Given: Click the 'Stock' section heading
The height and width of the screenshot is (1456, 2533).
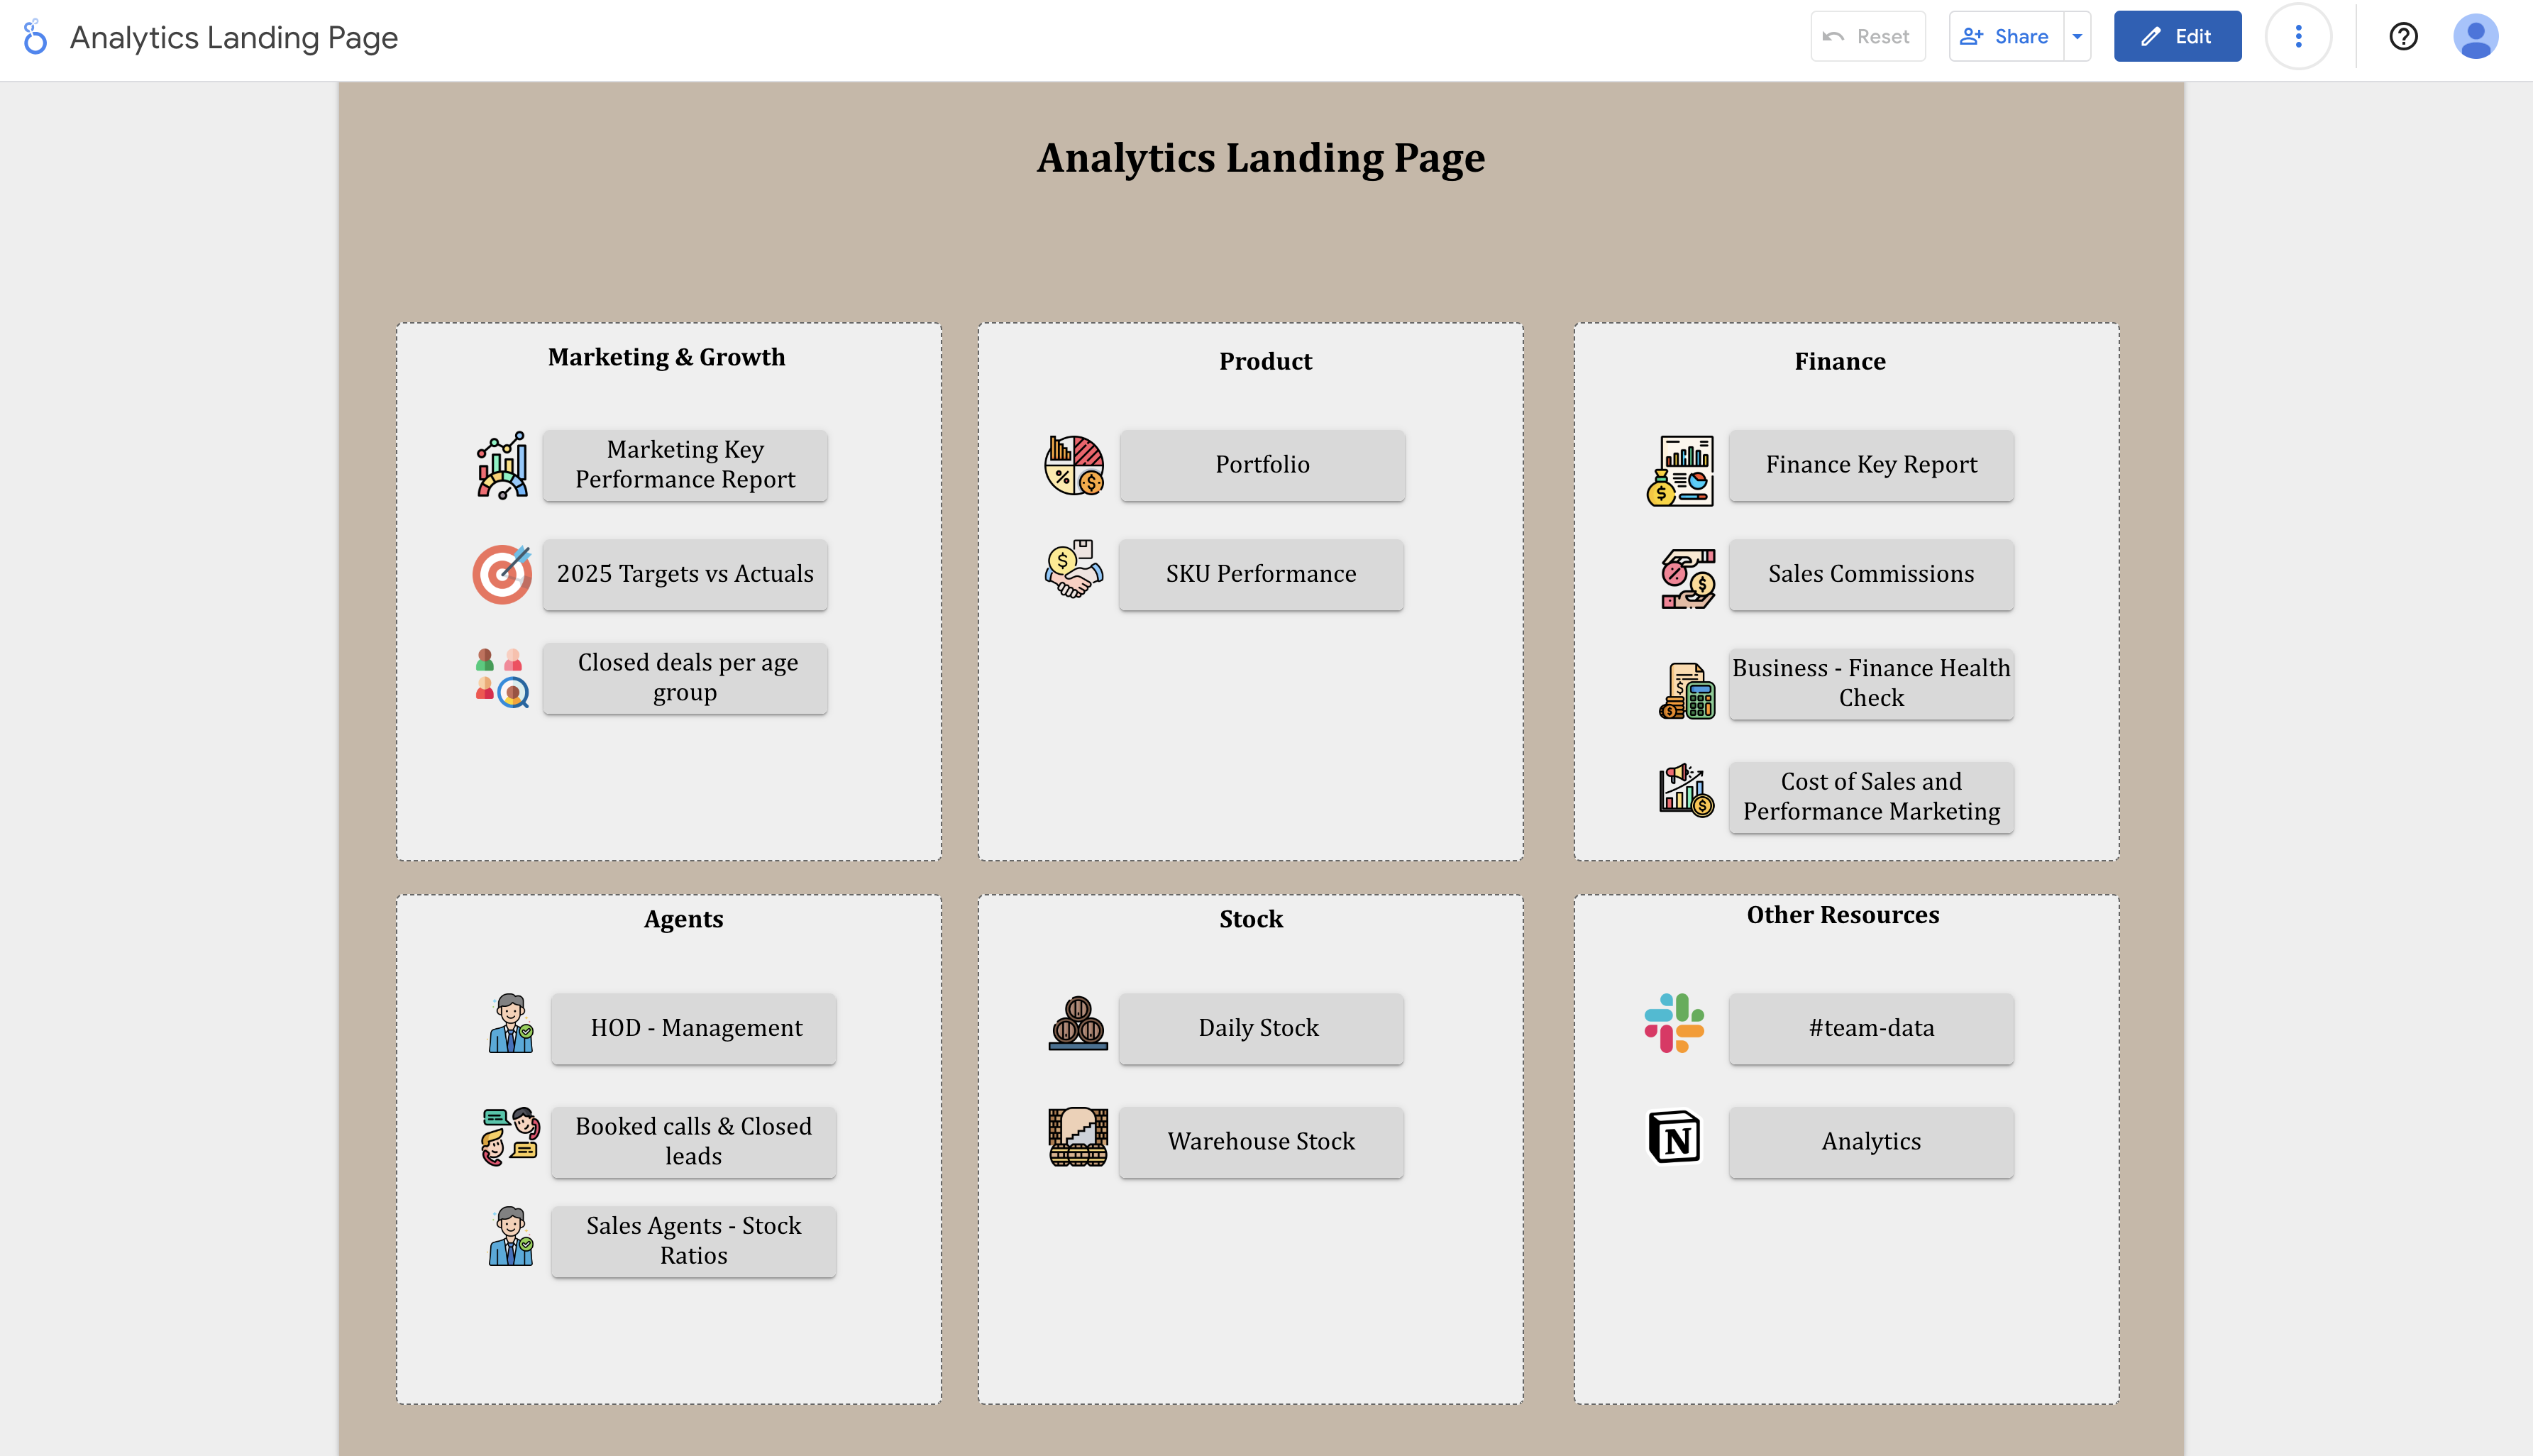Looking at the screenshot, I should tap(1250, 919).
